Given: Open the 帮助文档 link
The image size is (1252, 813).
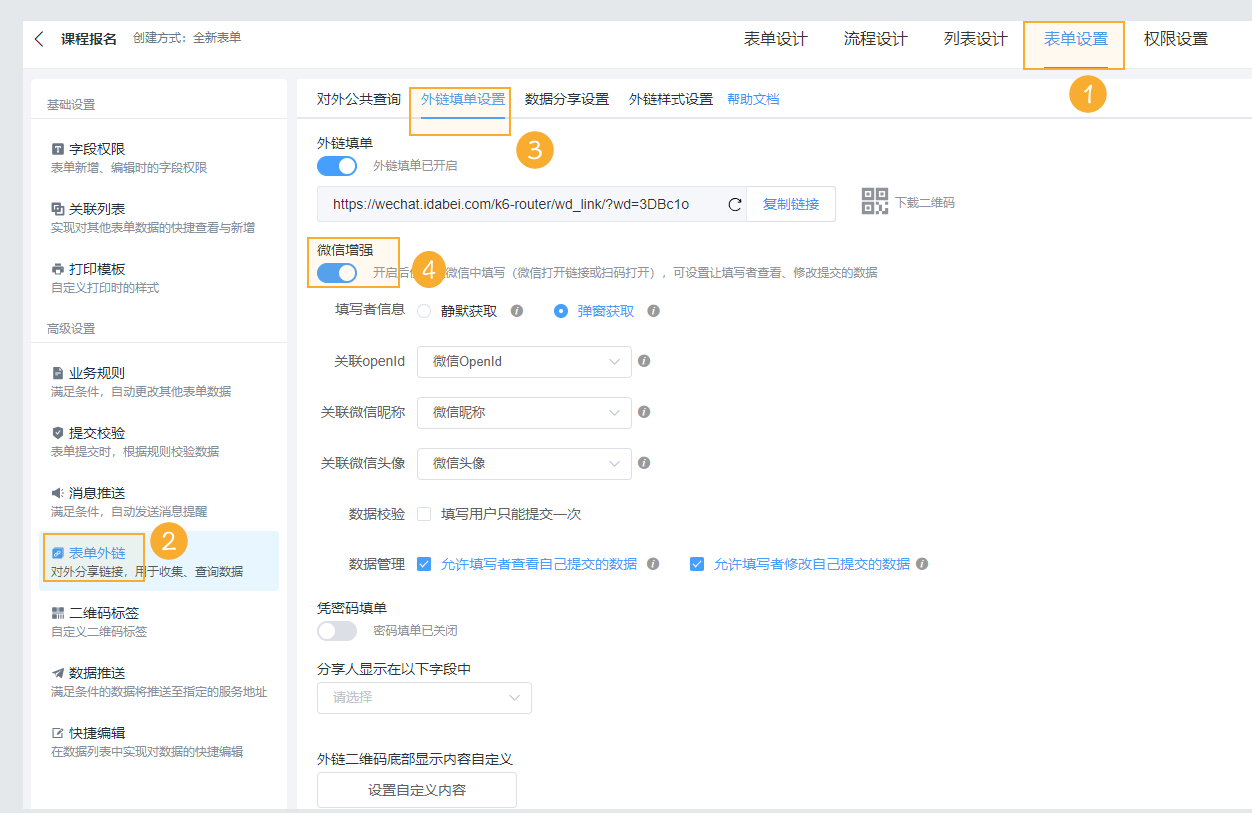Looking at the screenshot, I should click(753, 99).
